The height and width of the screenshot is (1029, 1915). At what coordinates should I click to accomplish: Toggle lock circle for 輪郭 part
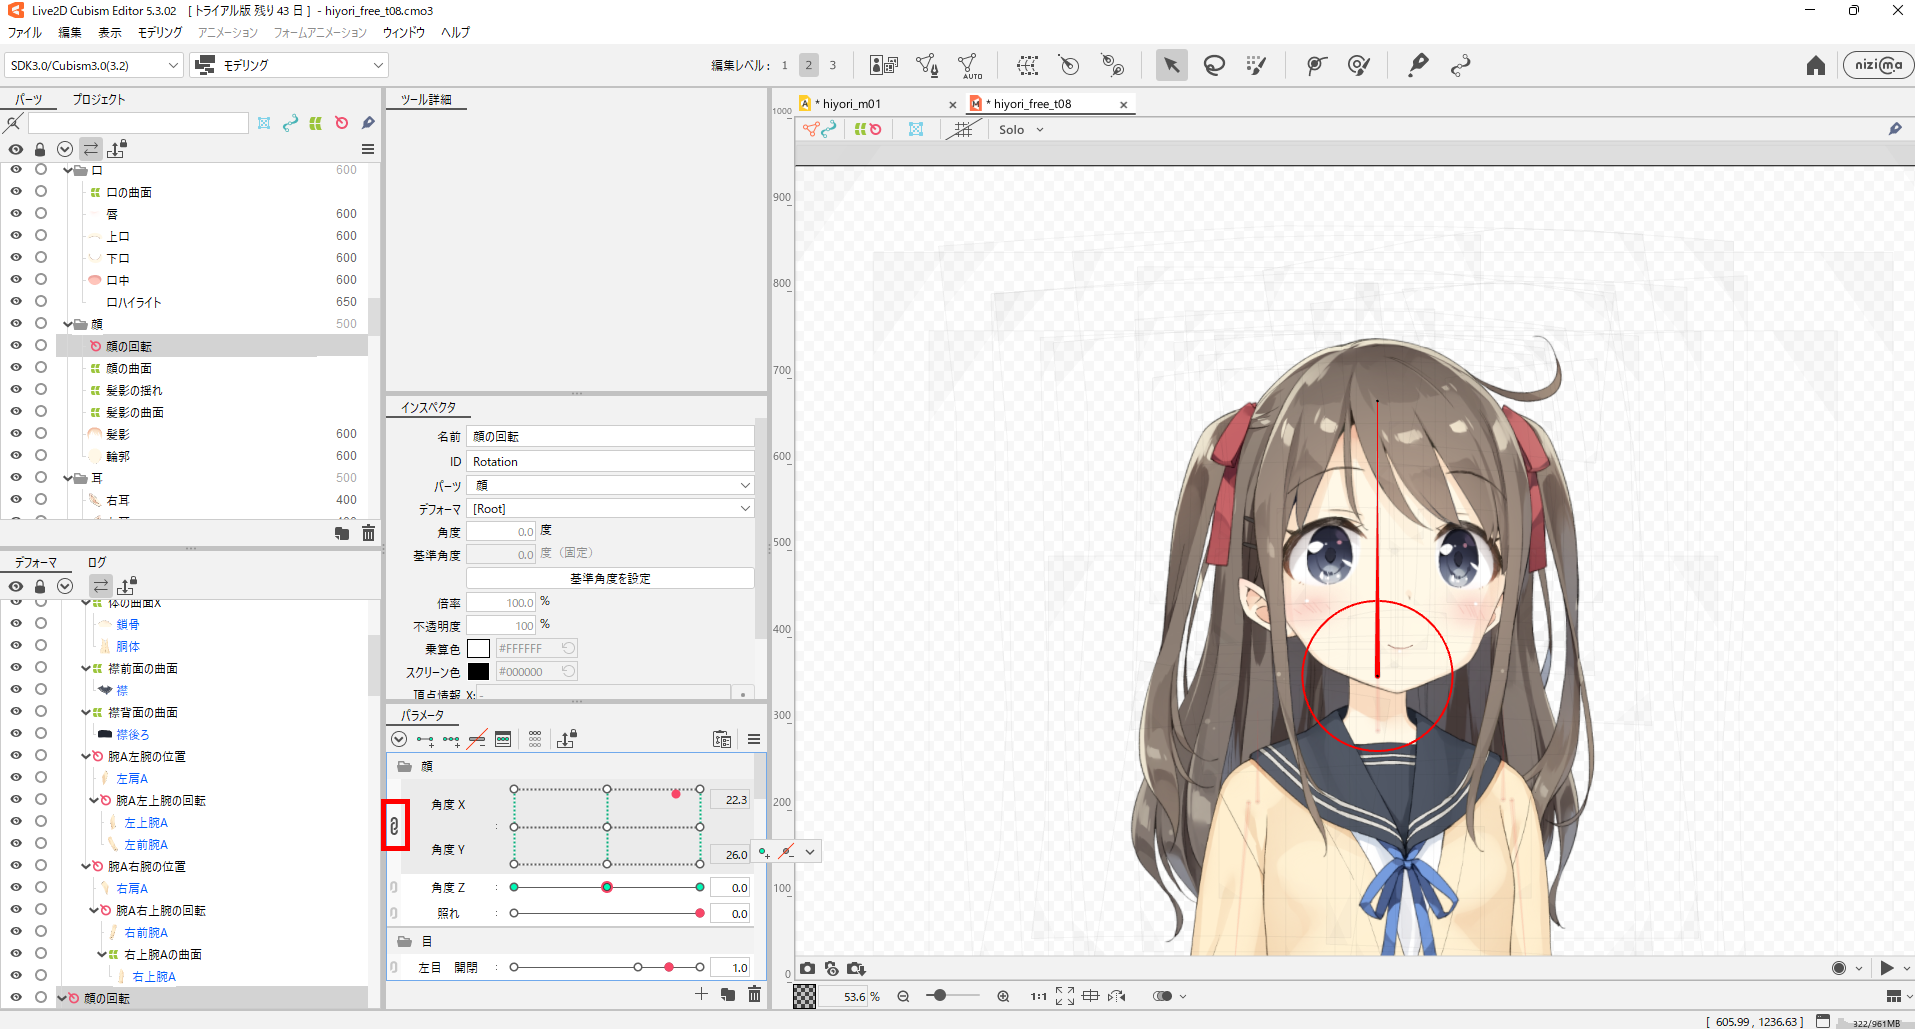click(x=41, y=455)
